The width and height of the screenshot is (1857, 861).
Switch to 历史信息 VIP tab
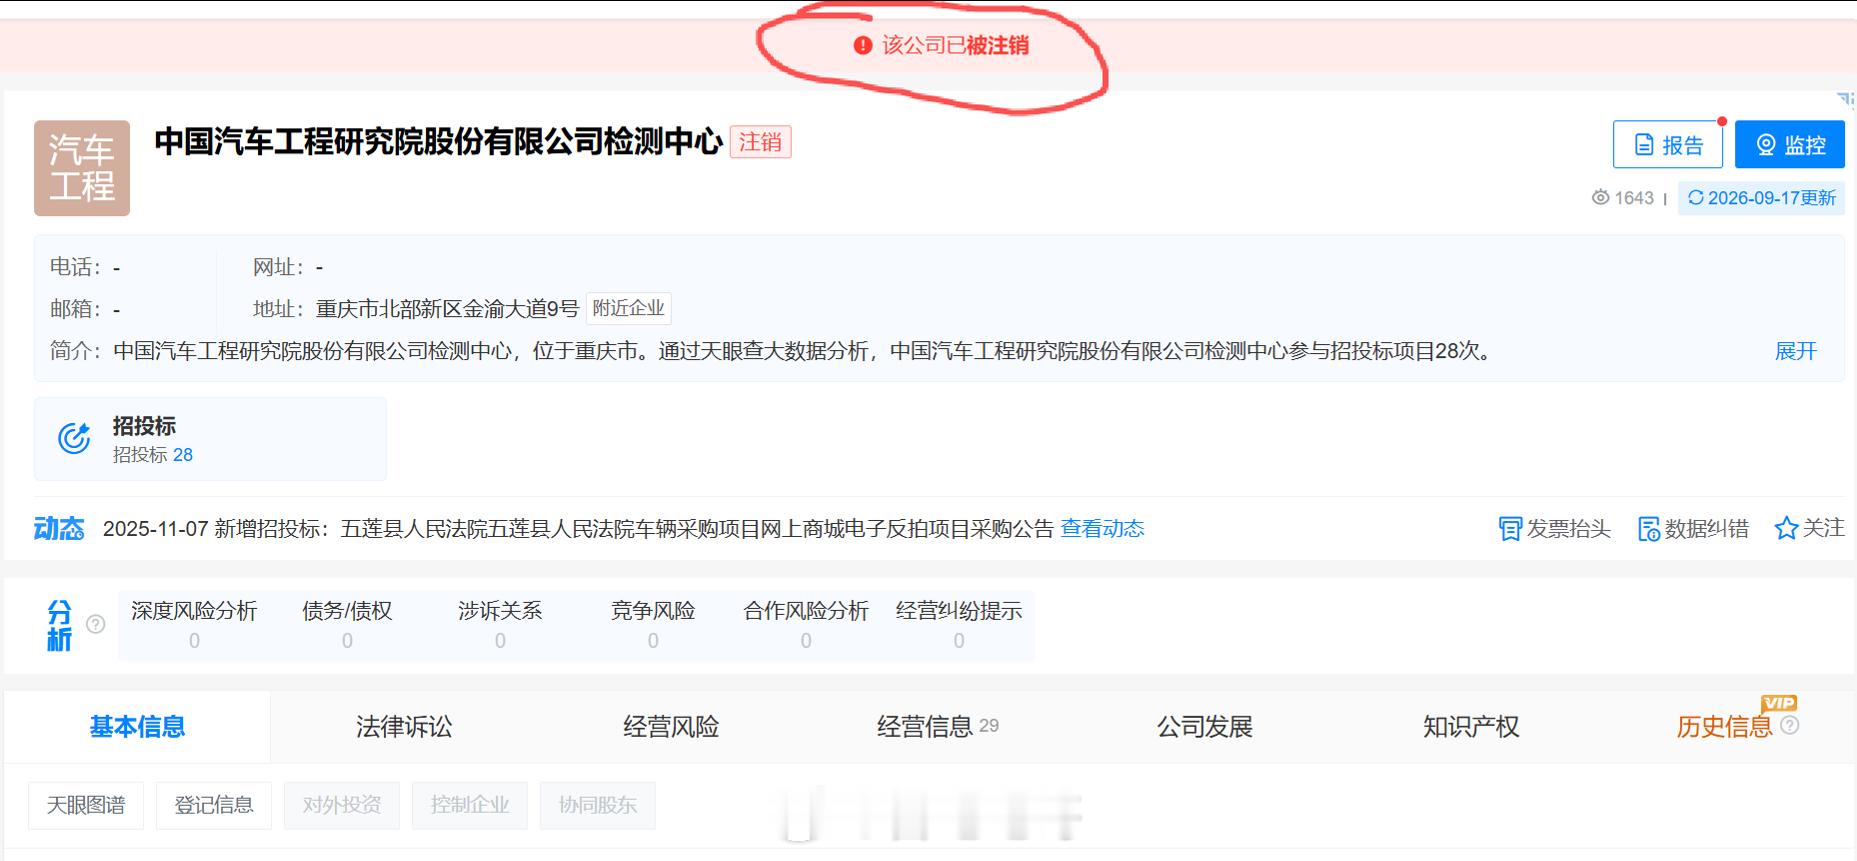click(x=1725, y=727)
